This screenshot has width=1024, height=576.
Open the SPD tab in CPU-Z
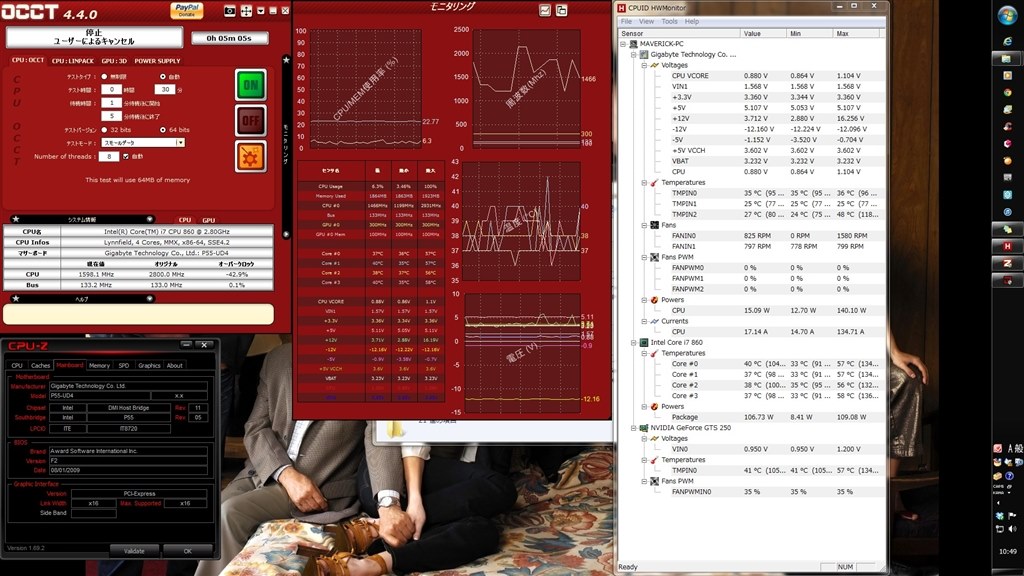(123, 366)
